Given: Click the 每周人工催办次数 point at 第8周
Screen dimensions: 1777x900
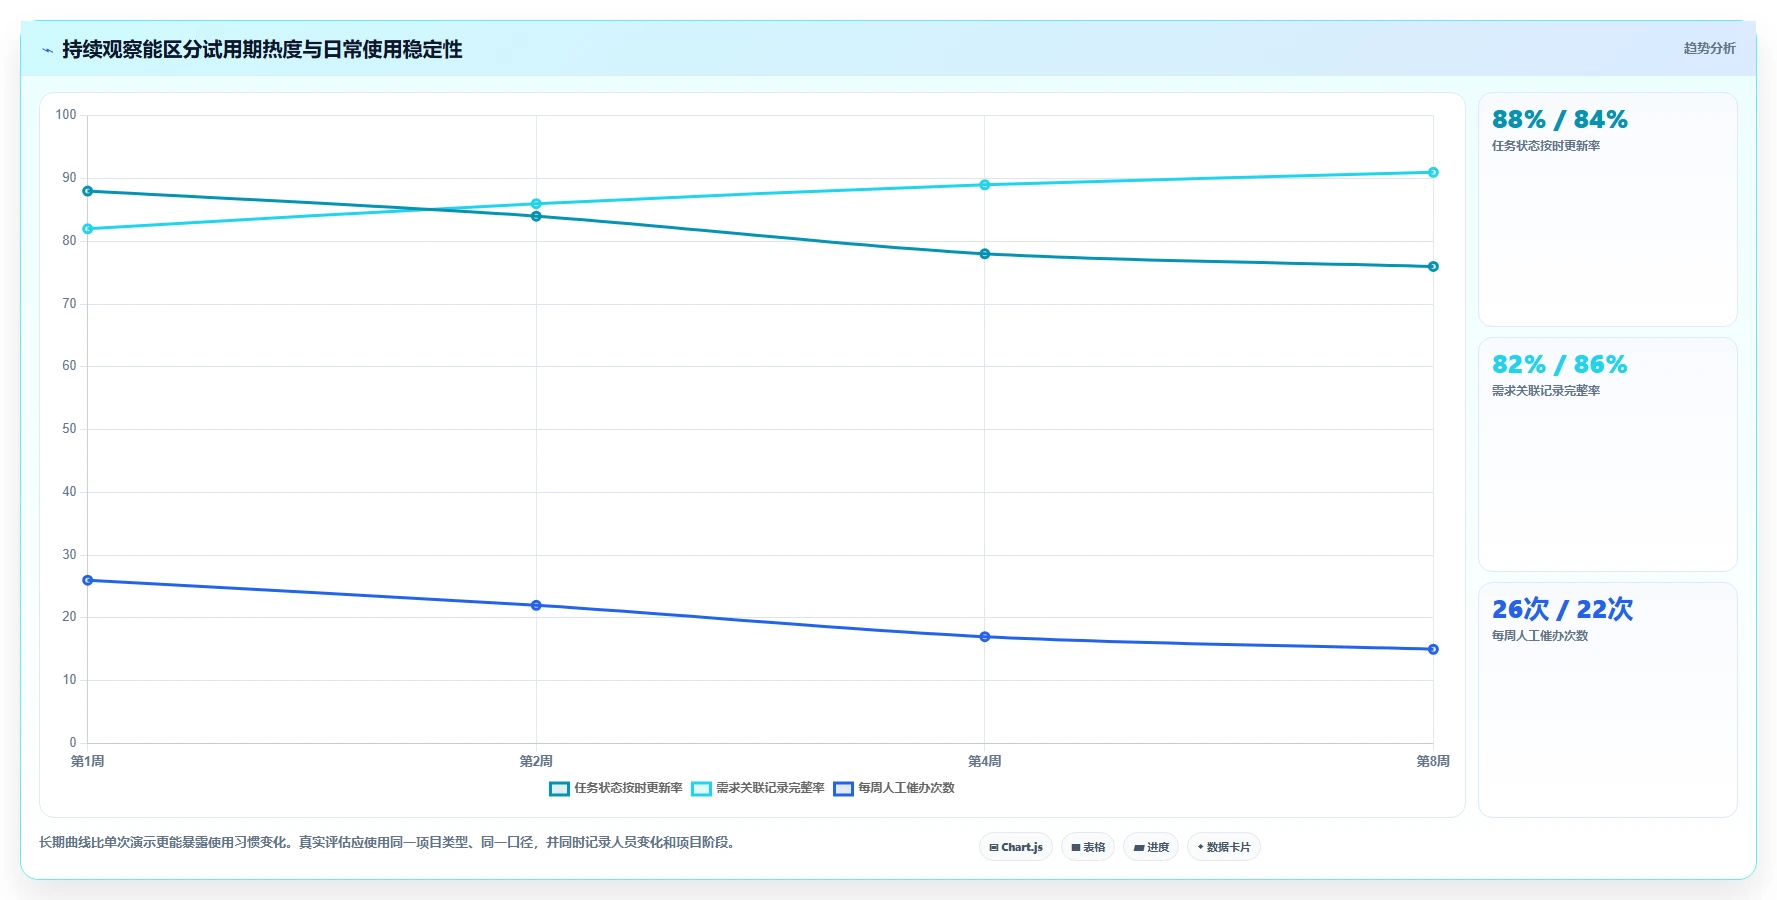Looking at the screenshot, I should (1433, 649).
